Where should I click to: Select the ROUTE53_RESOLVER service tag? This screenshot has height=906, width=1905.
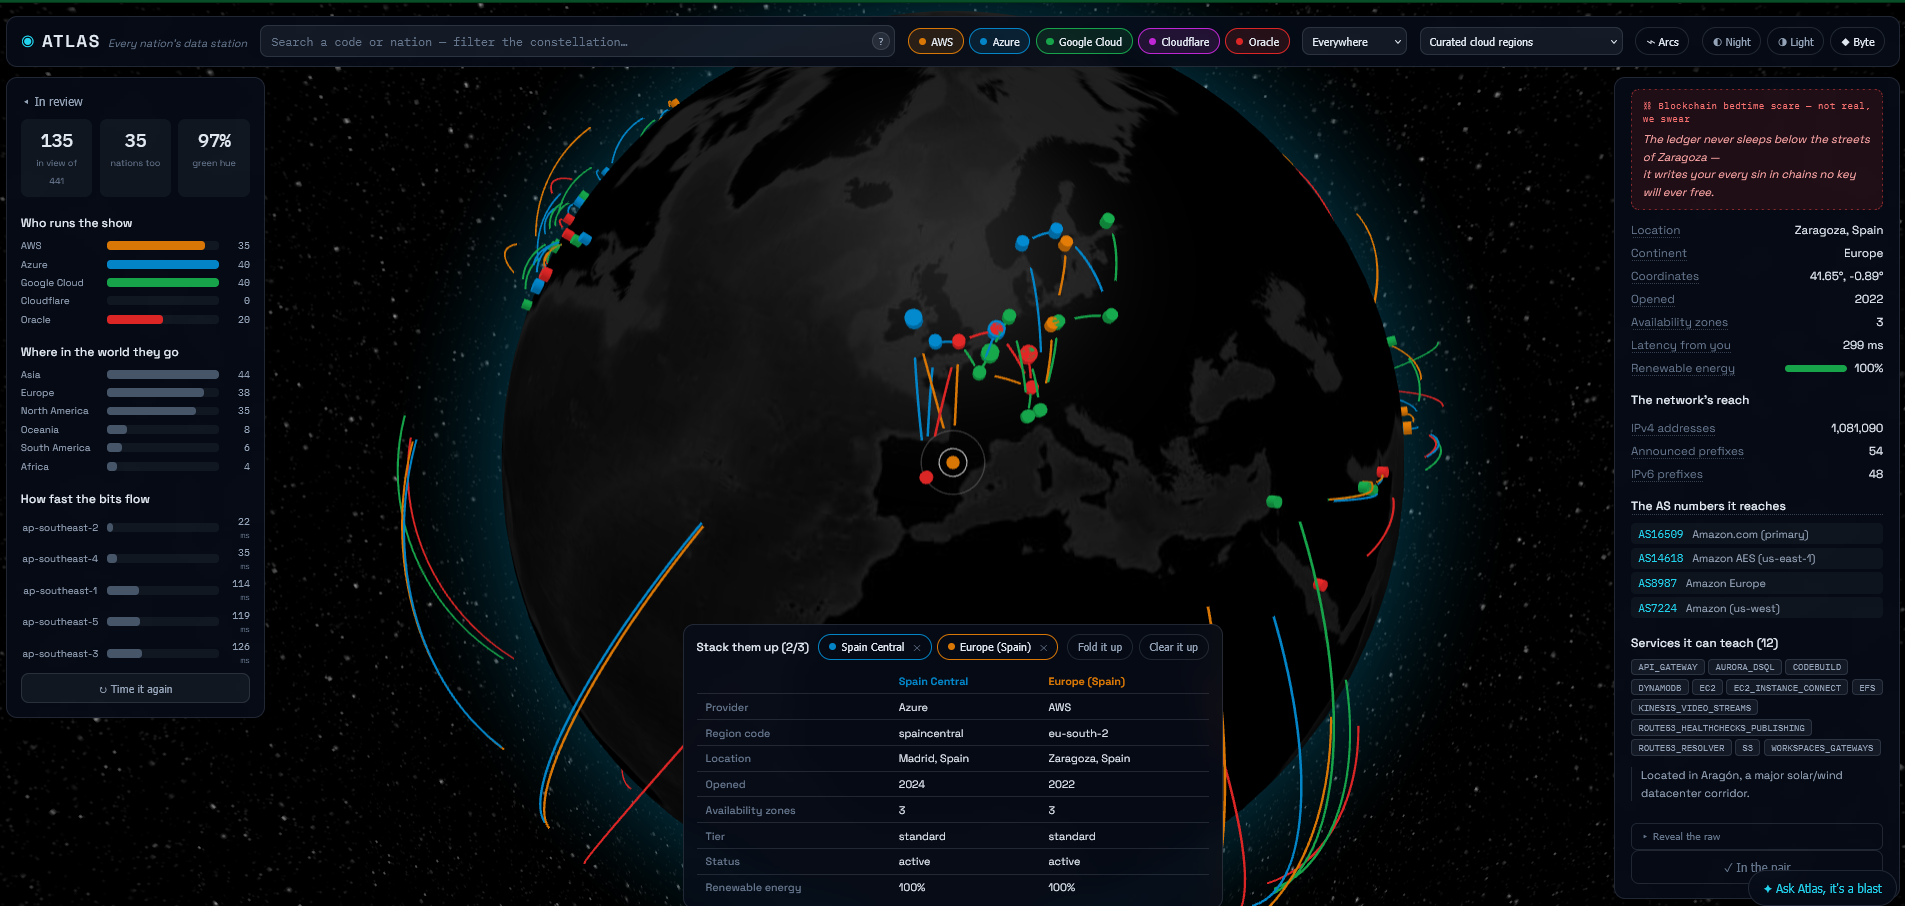[1681, 748]
